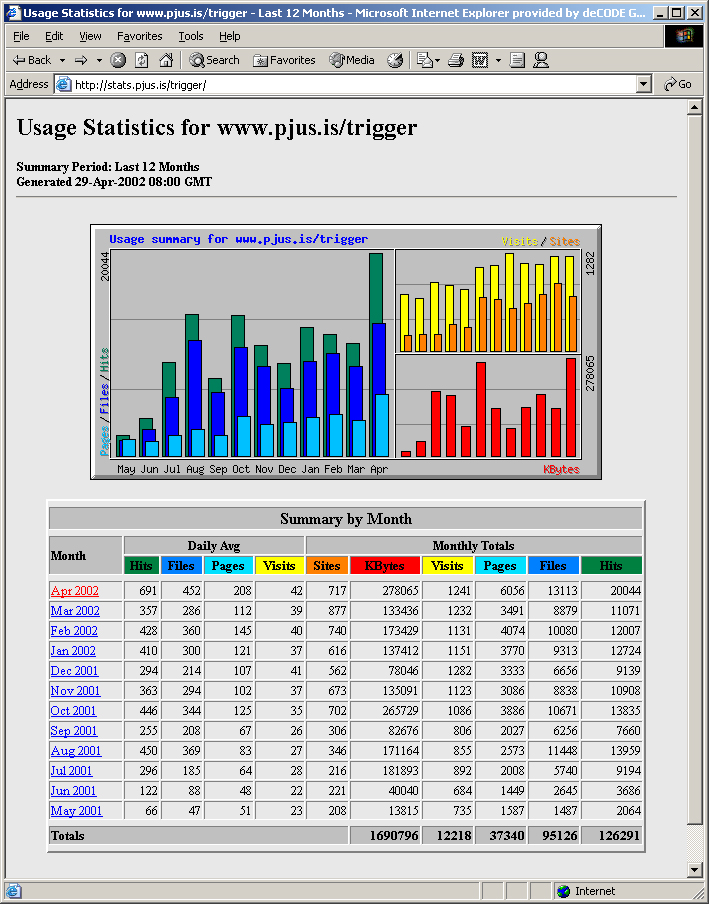
Task: Open the Edit menu
Action: click(54, 36)
